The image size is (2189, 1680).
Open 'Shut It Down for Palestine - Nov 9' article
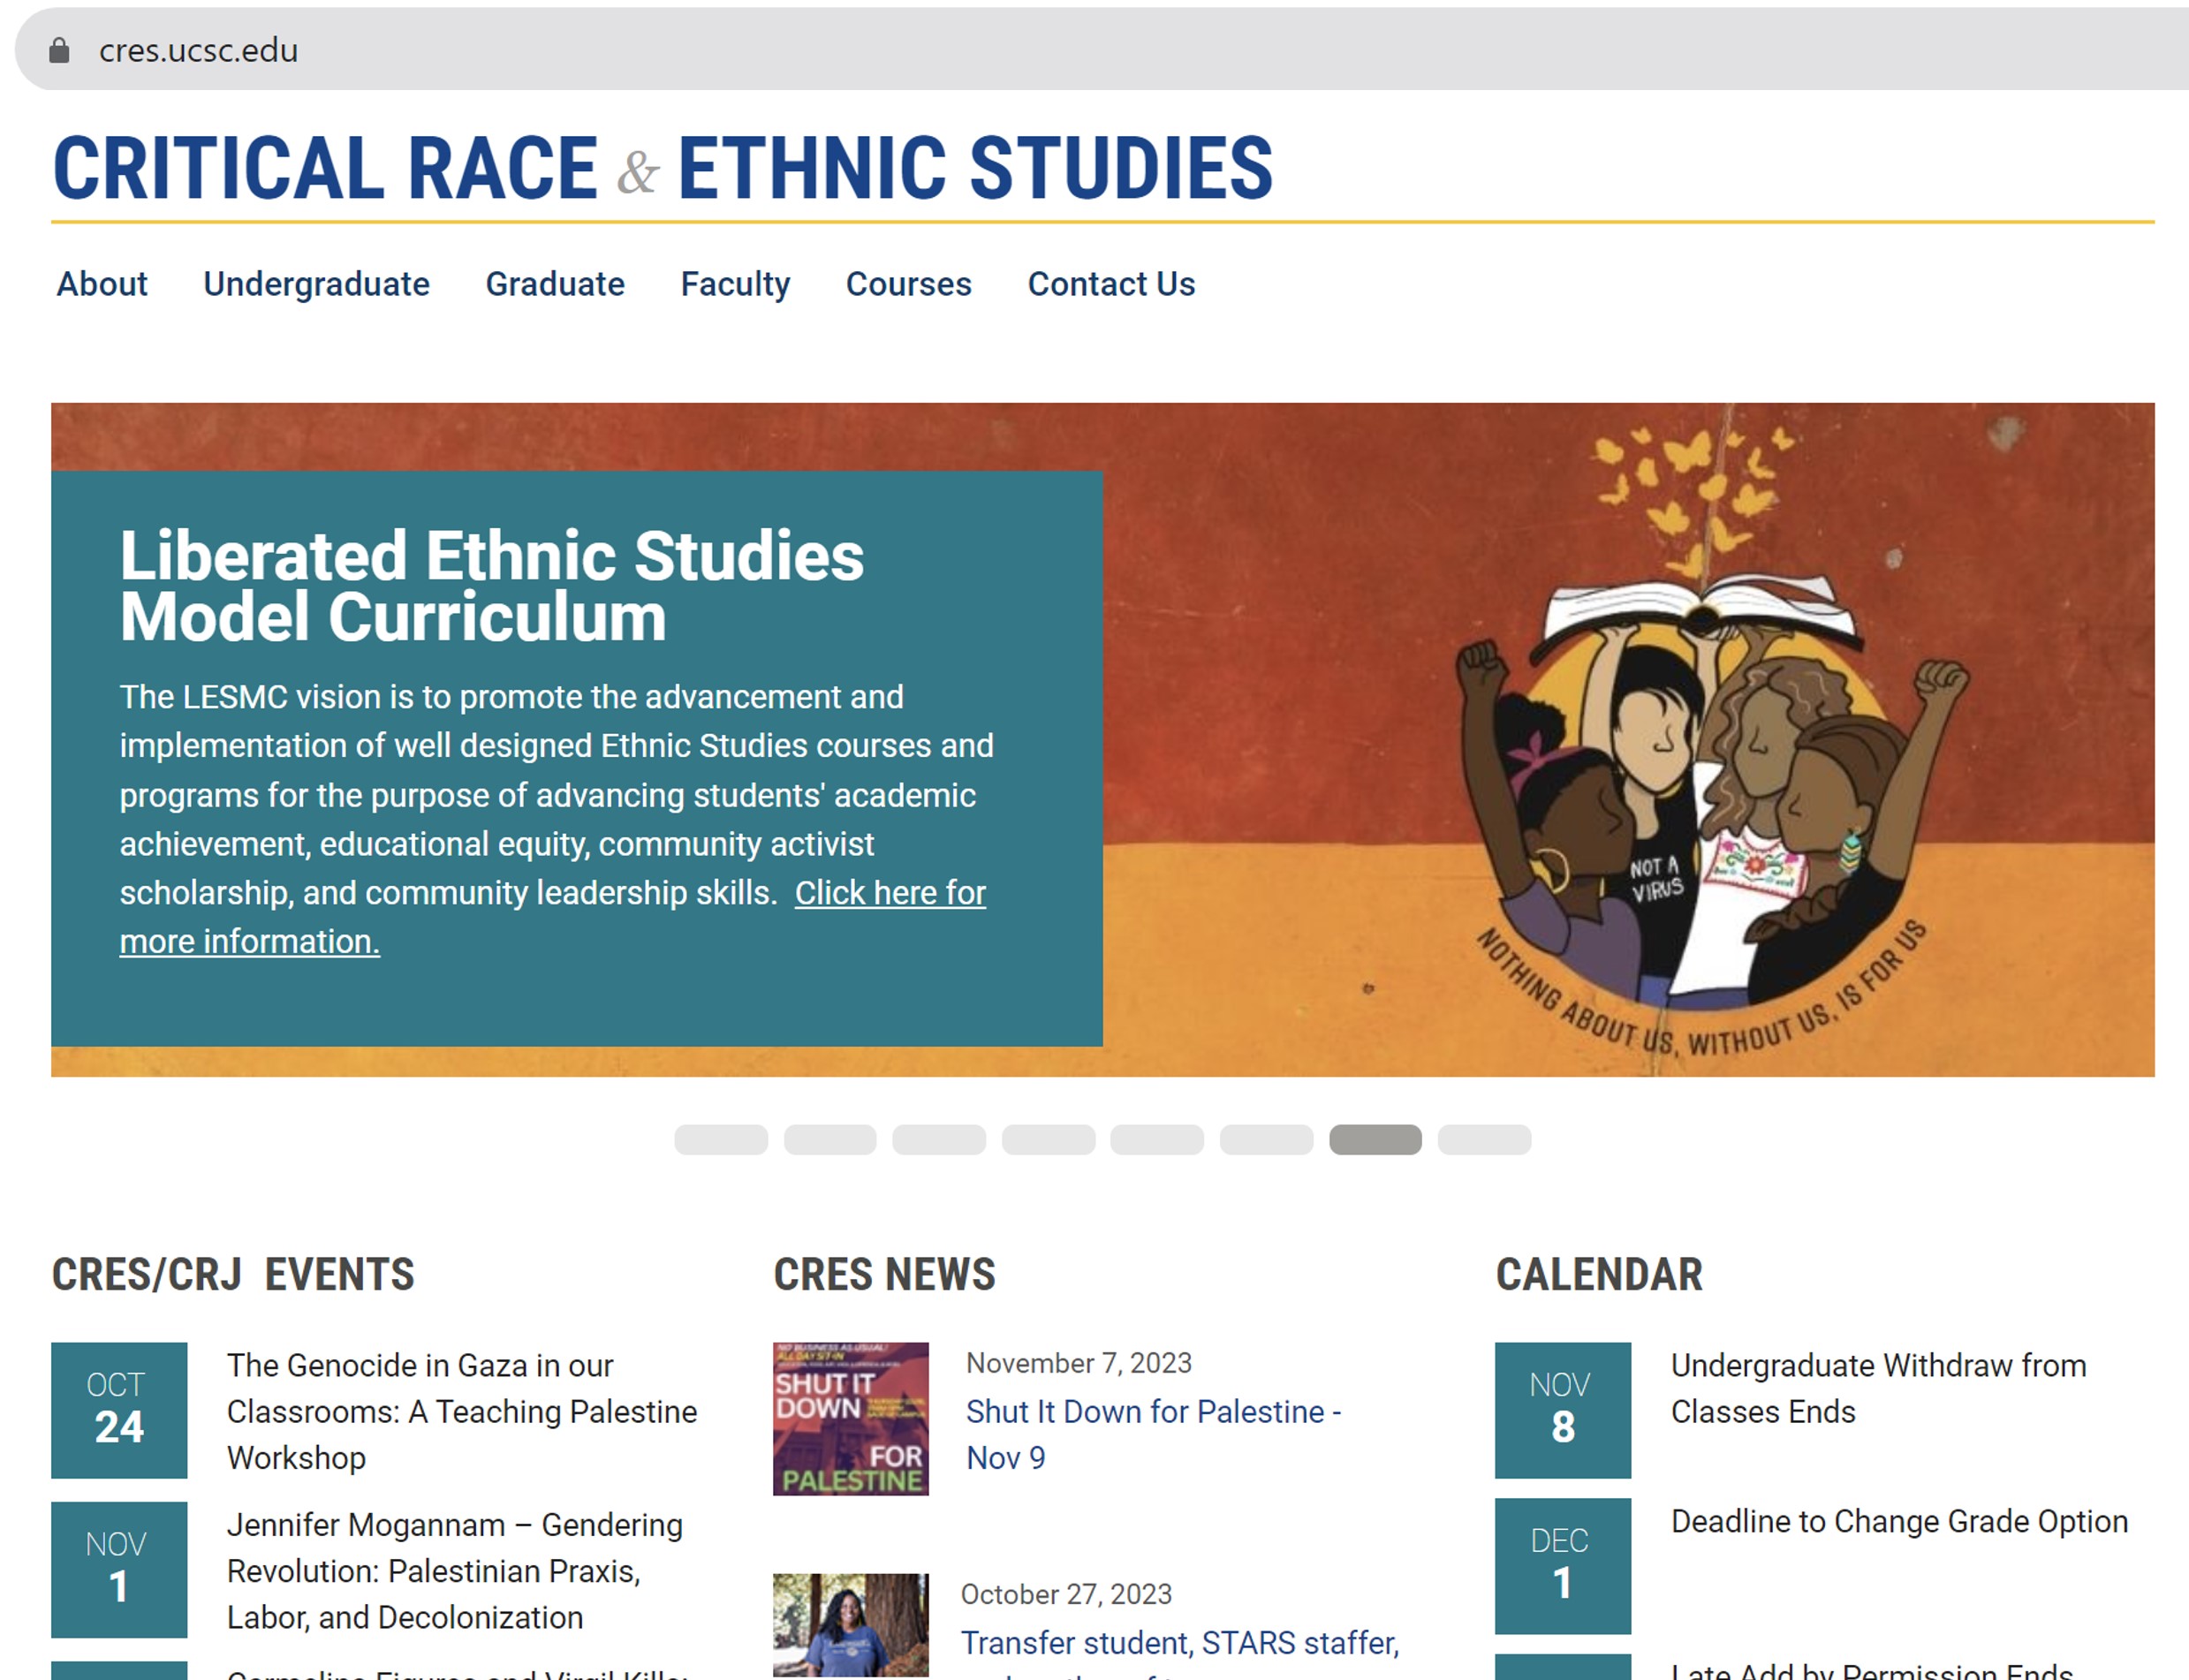click(1154, 1435)
